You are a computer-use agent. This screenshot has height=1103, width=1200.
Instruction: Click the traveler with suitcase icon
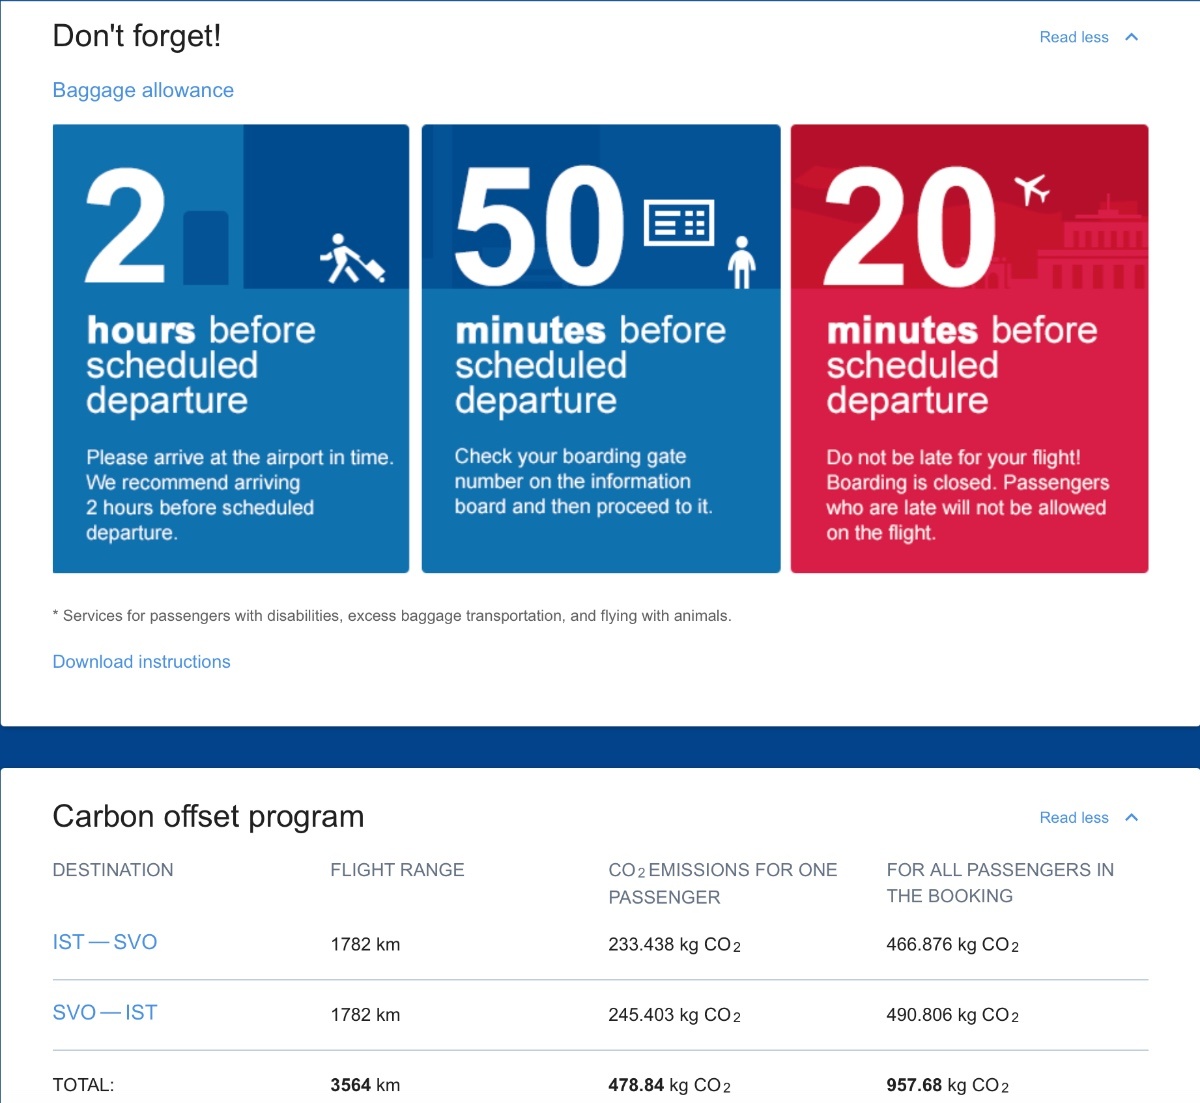click(x=352, y=259)
